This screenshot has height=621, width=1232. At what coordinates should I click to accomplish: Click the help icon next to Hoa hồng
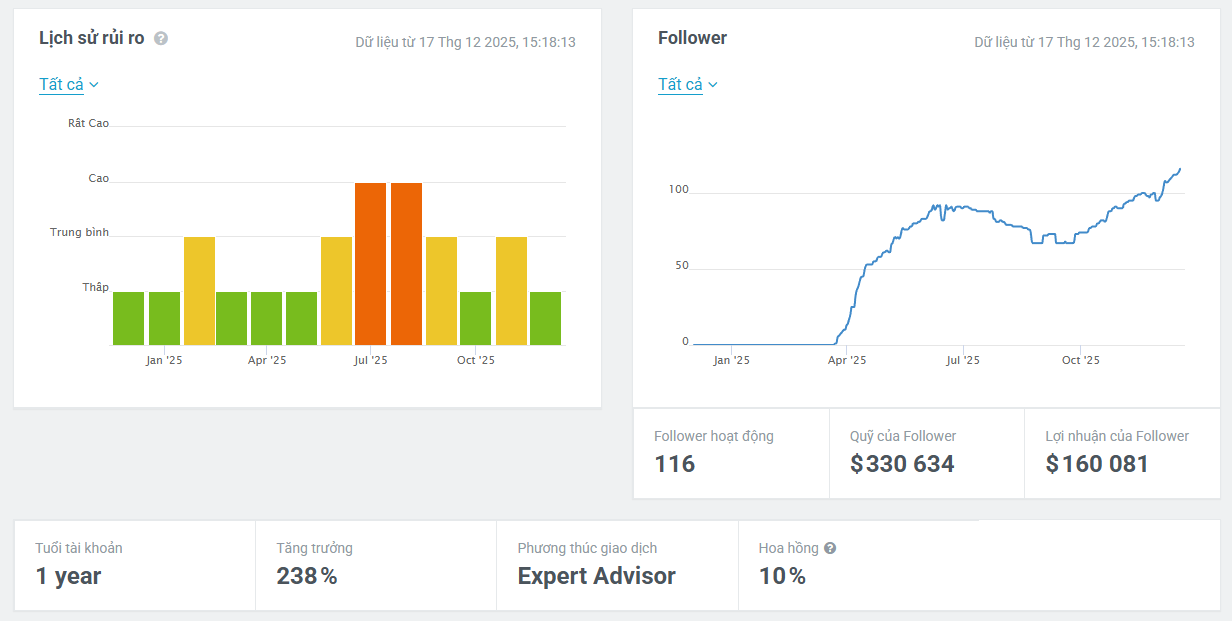click(830, 548)
